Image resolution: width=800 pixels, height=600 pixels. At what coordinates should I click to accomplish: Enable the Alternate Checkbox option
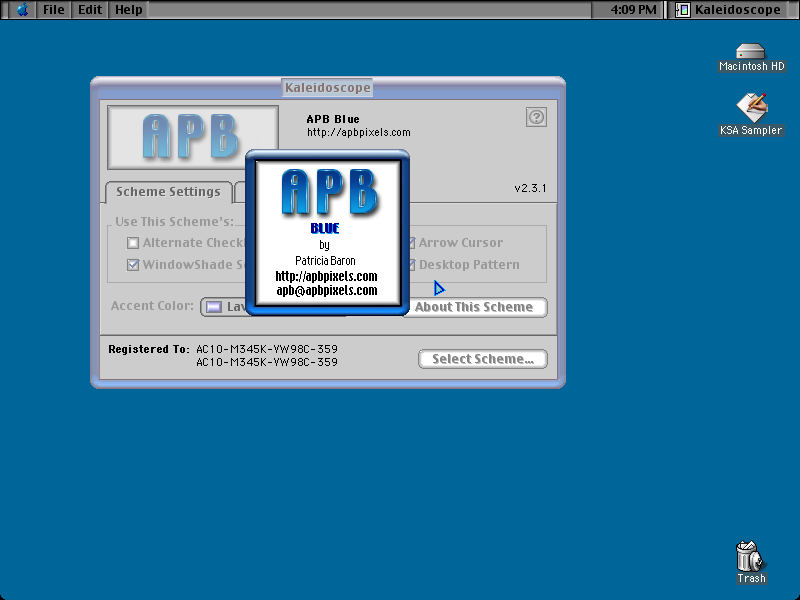point(133,243)
